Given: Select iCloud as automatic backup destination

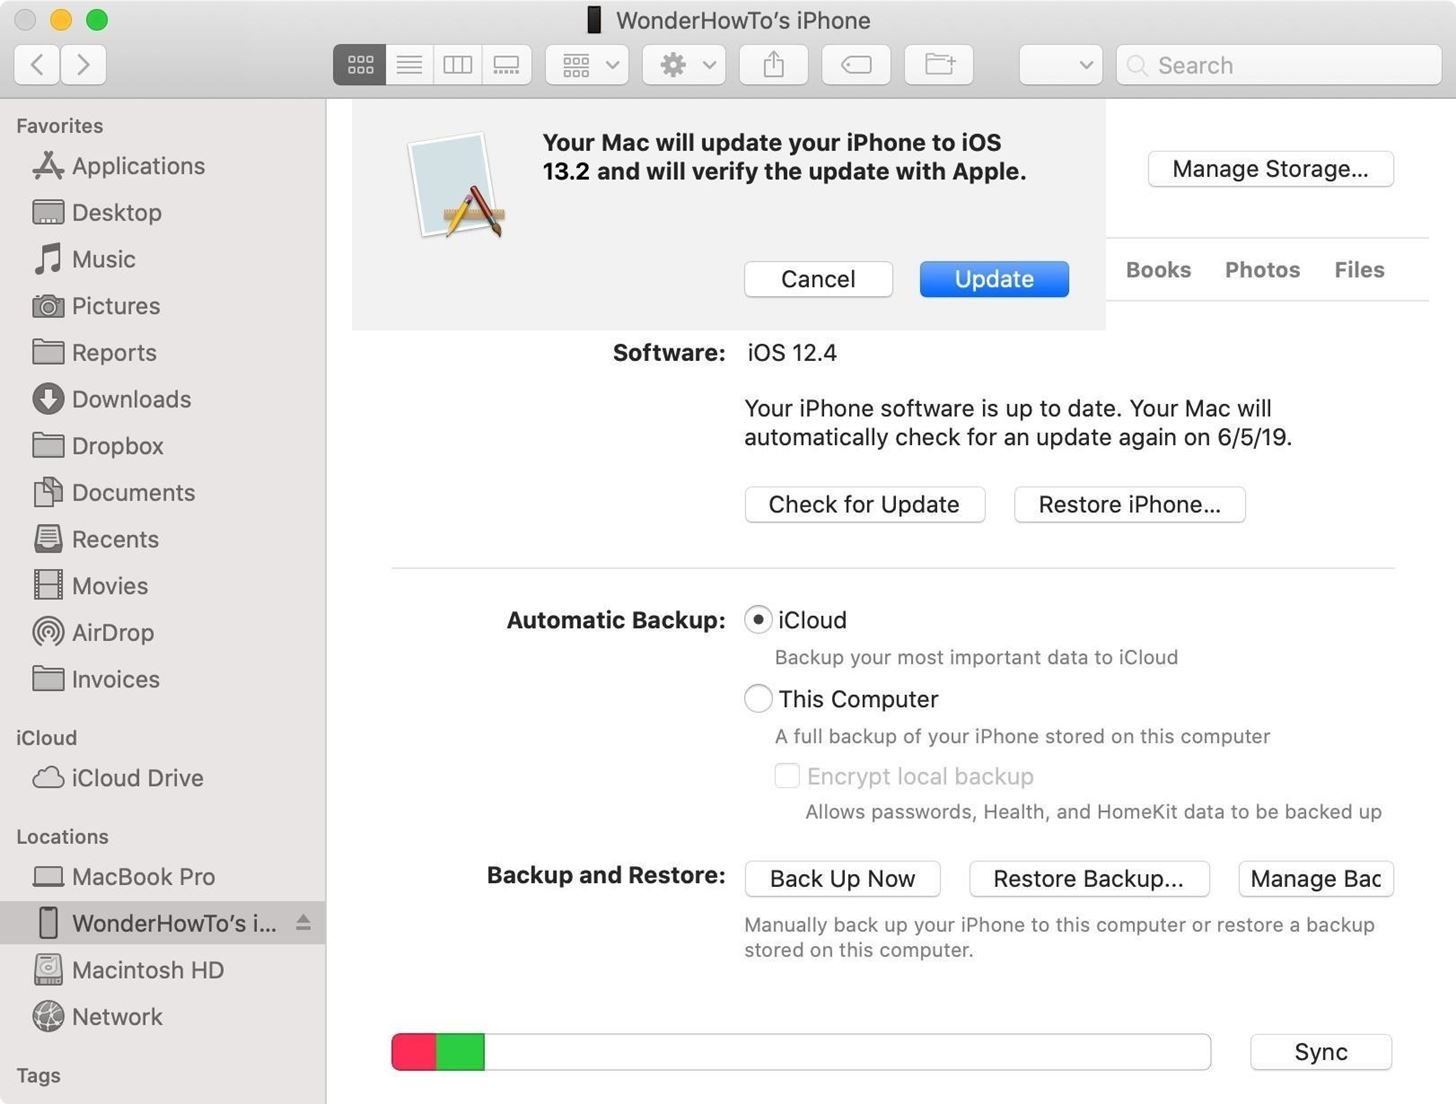Looking at the screenshot, I should point(758,620).
